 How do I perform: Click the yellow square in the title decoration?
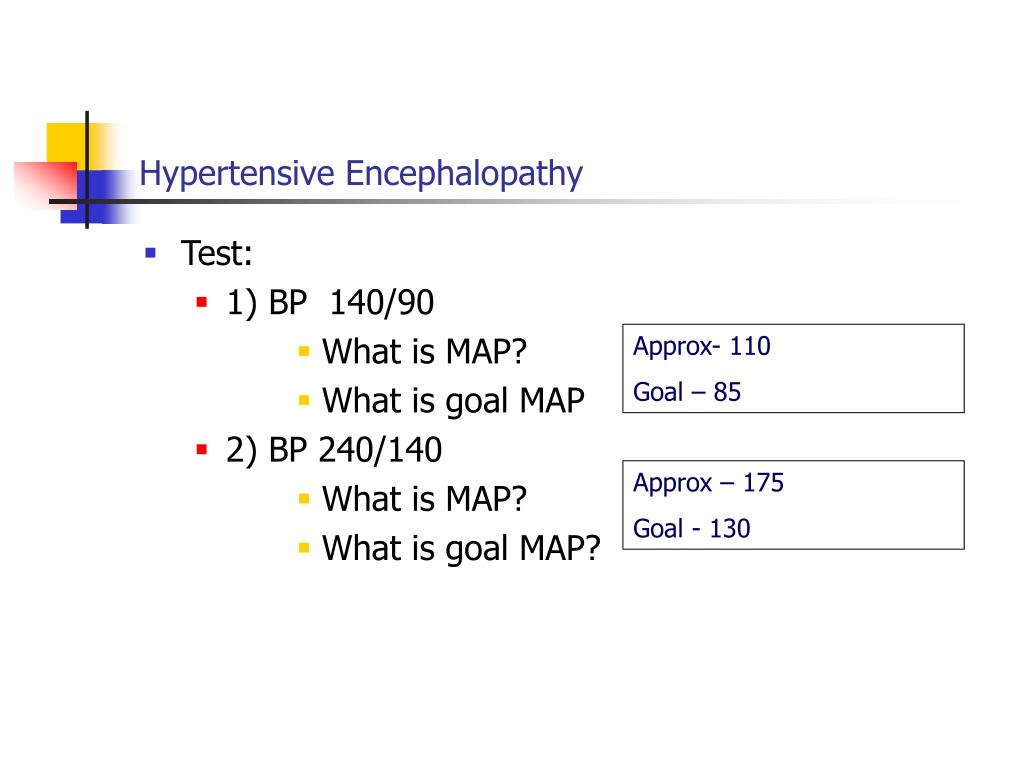(x=65, y=144)
